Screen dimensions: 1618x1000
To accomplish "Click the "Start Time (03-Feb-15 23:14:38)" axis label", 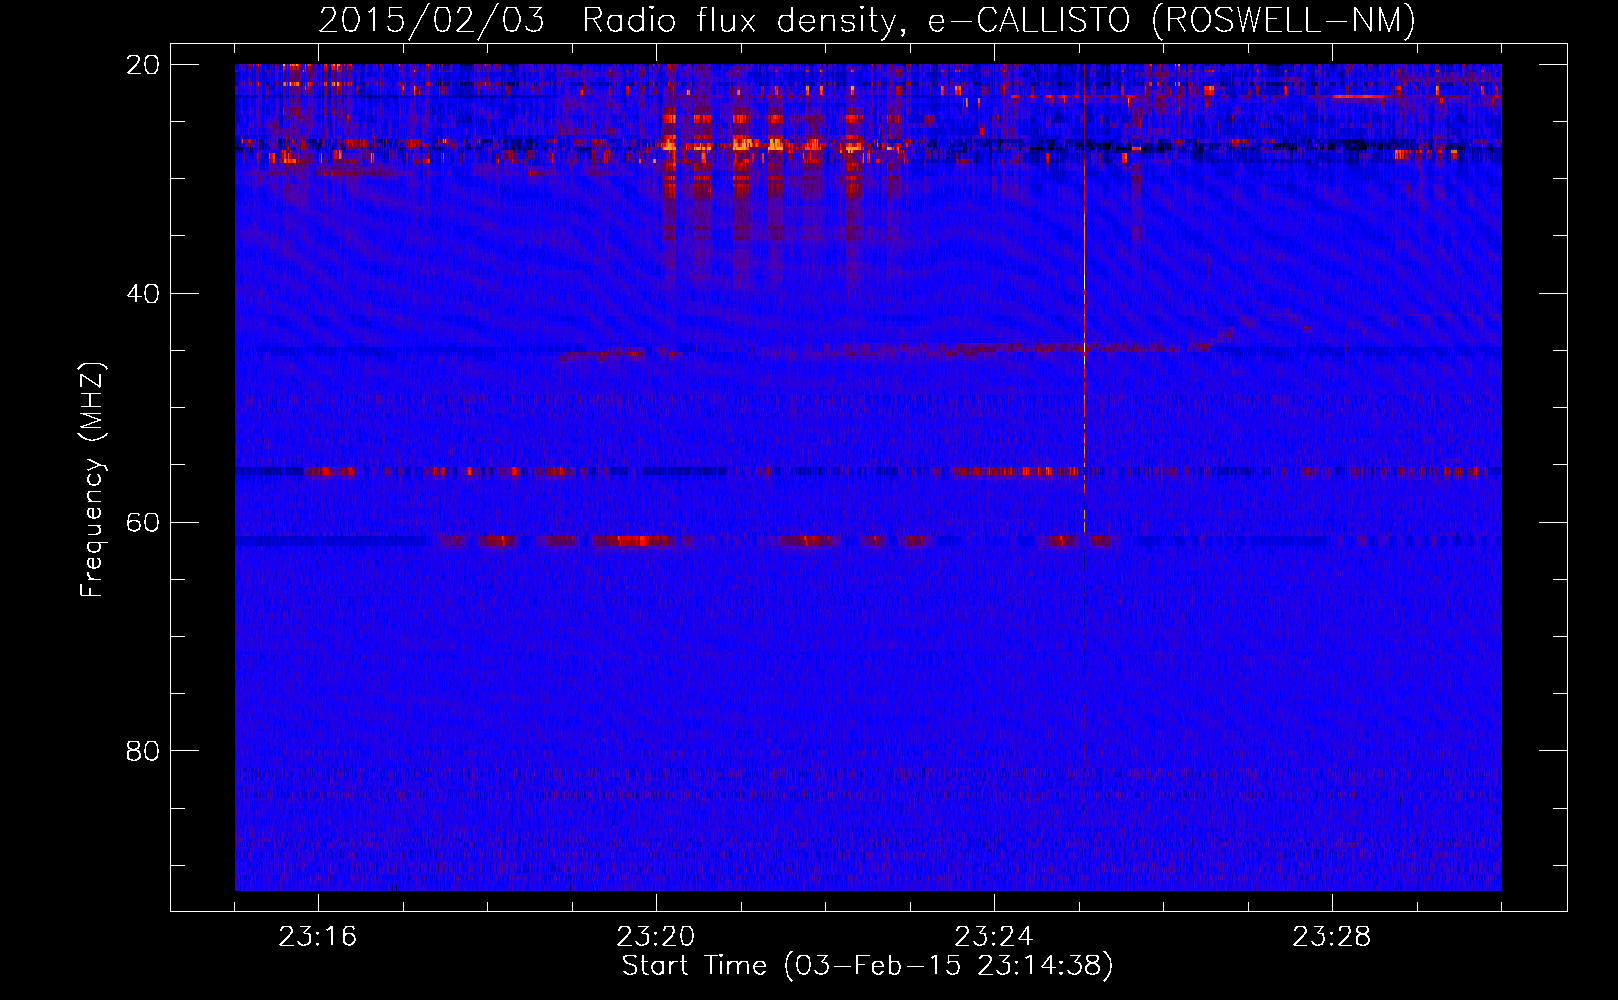I will click(x=867, y=966).
